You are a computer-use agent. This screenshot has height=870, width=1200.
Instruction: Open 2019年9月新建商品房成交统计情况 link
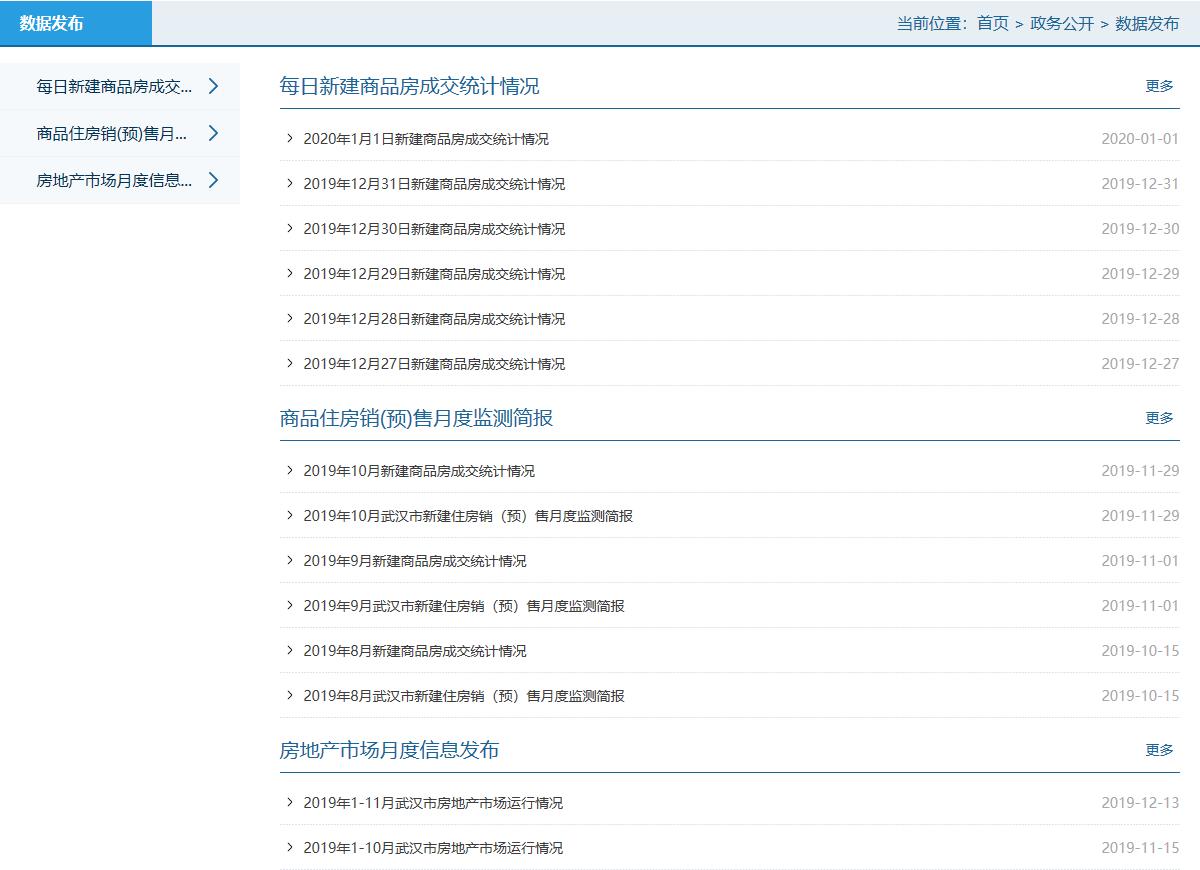click(415, 561)
